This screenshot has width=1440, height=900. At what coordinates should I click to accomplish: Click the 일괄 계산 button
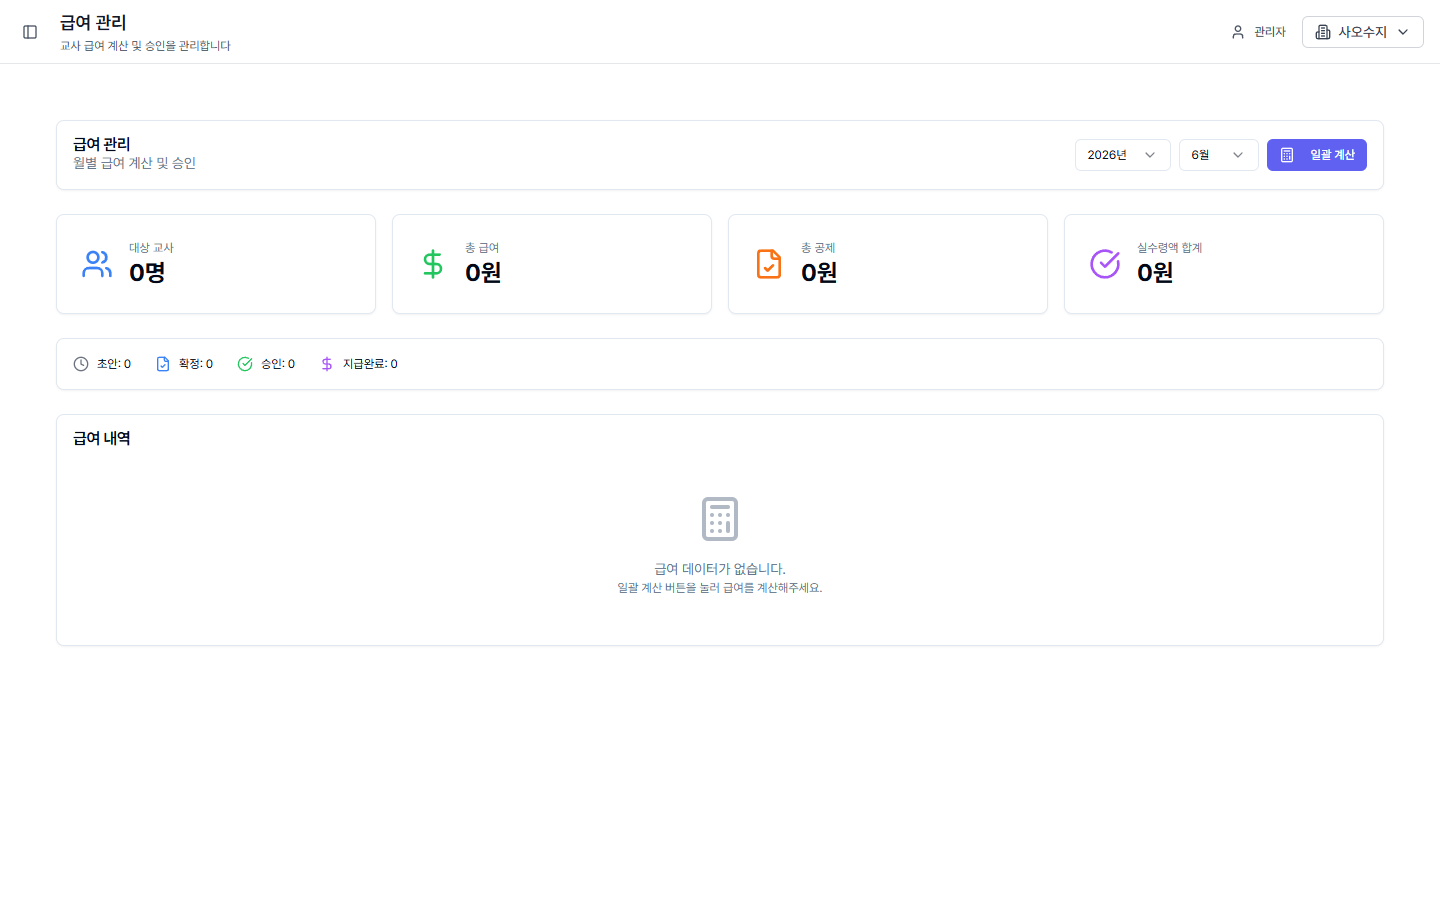point(1316,155)
